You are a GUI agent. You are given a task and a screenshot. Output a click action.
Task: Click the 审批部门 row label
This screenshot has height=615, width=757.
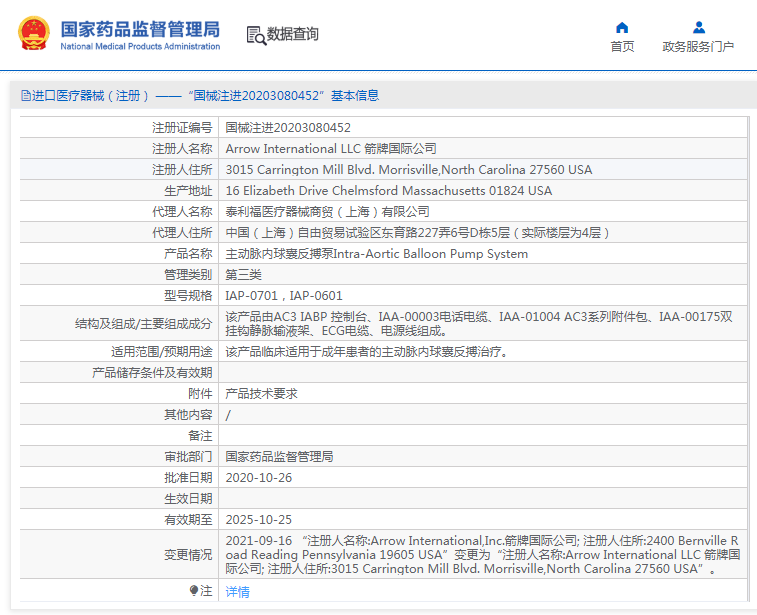tap(188, 456)
